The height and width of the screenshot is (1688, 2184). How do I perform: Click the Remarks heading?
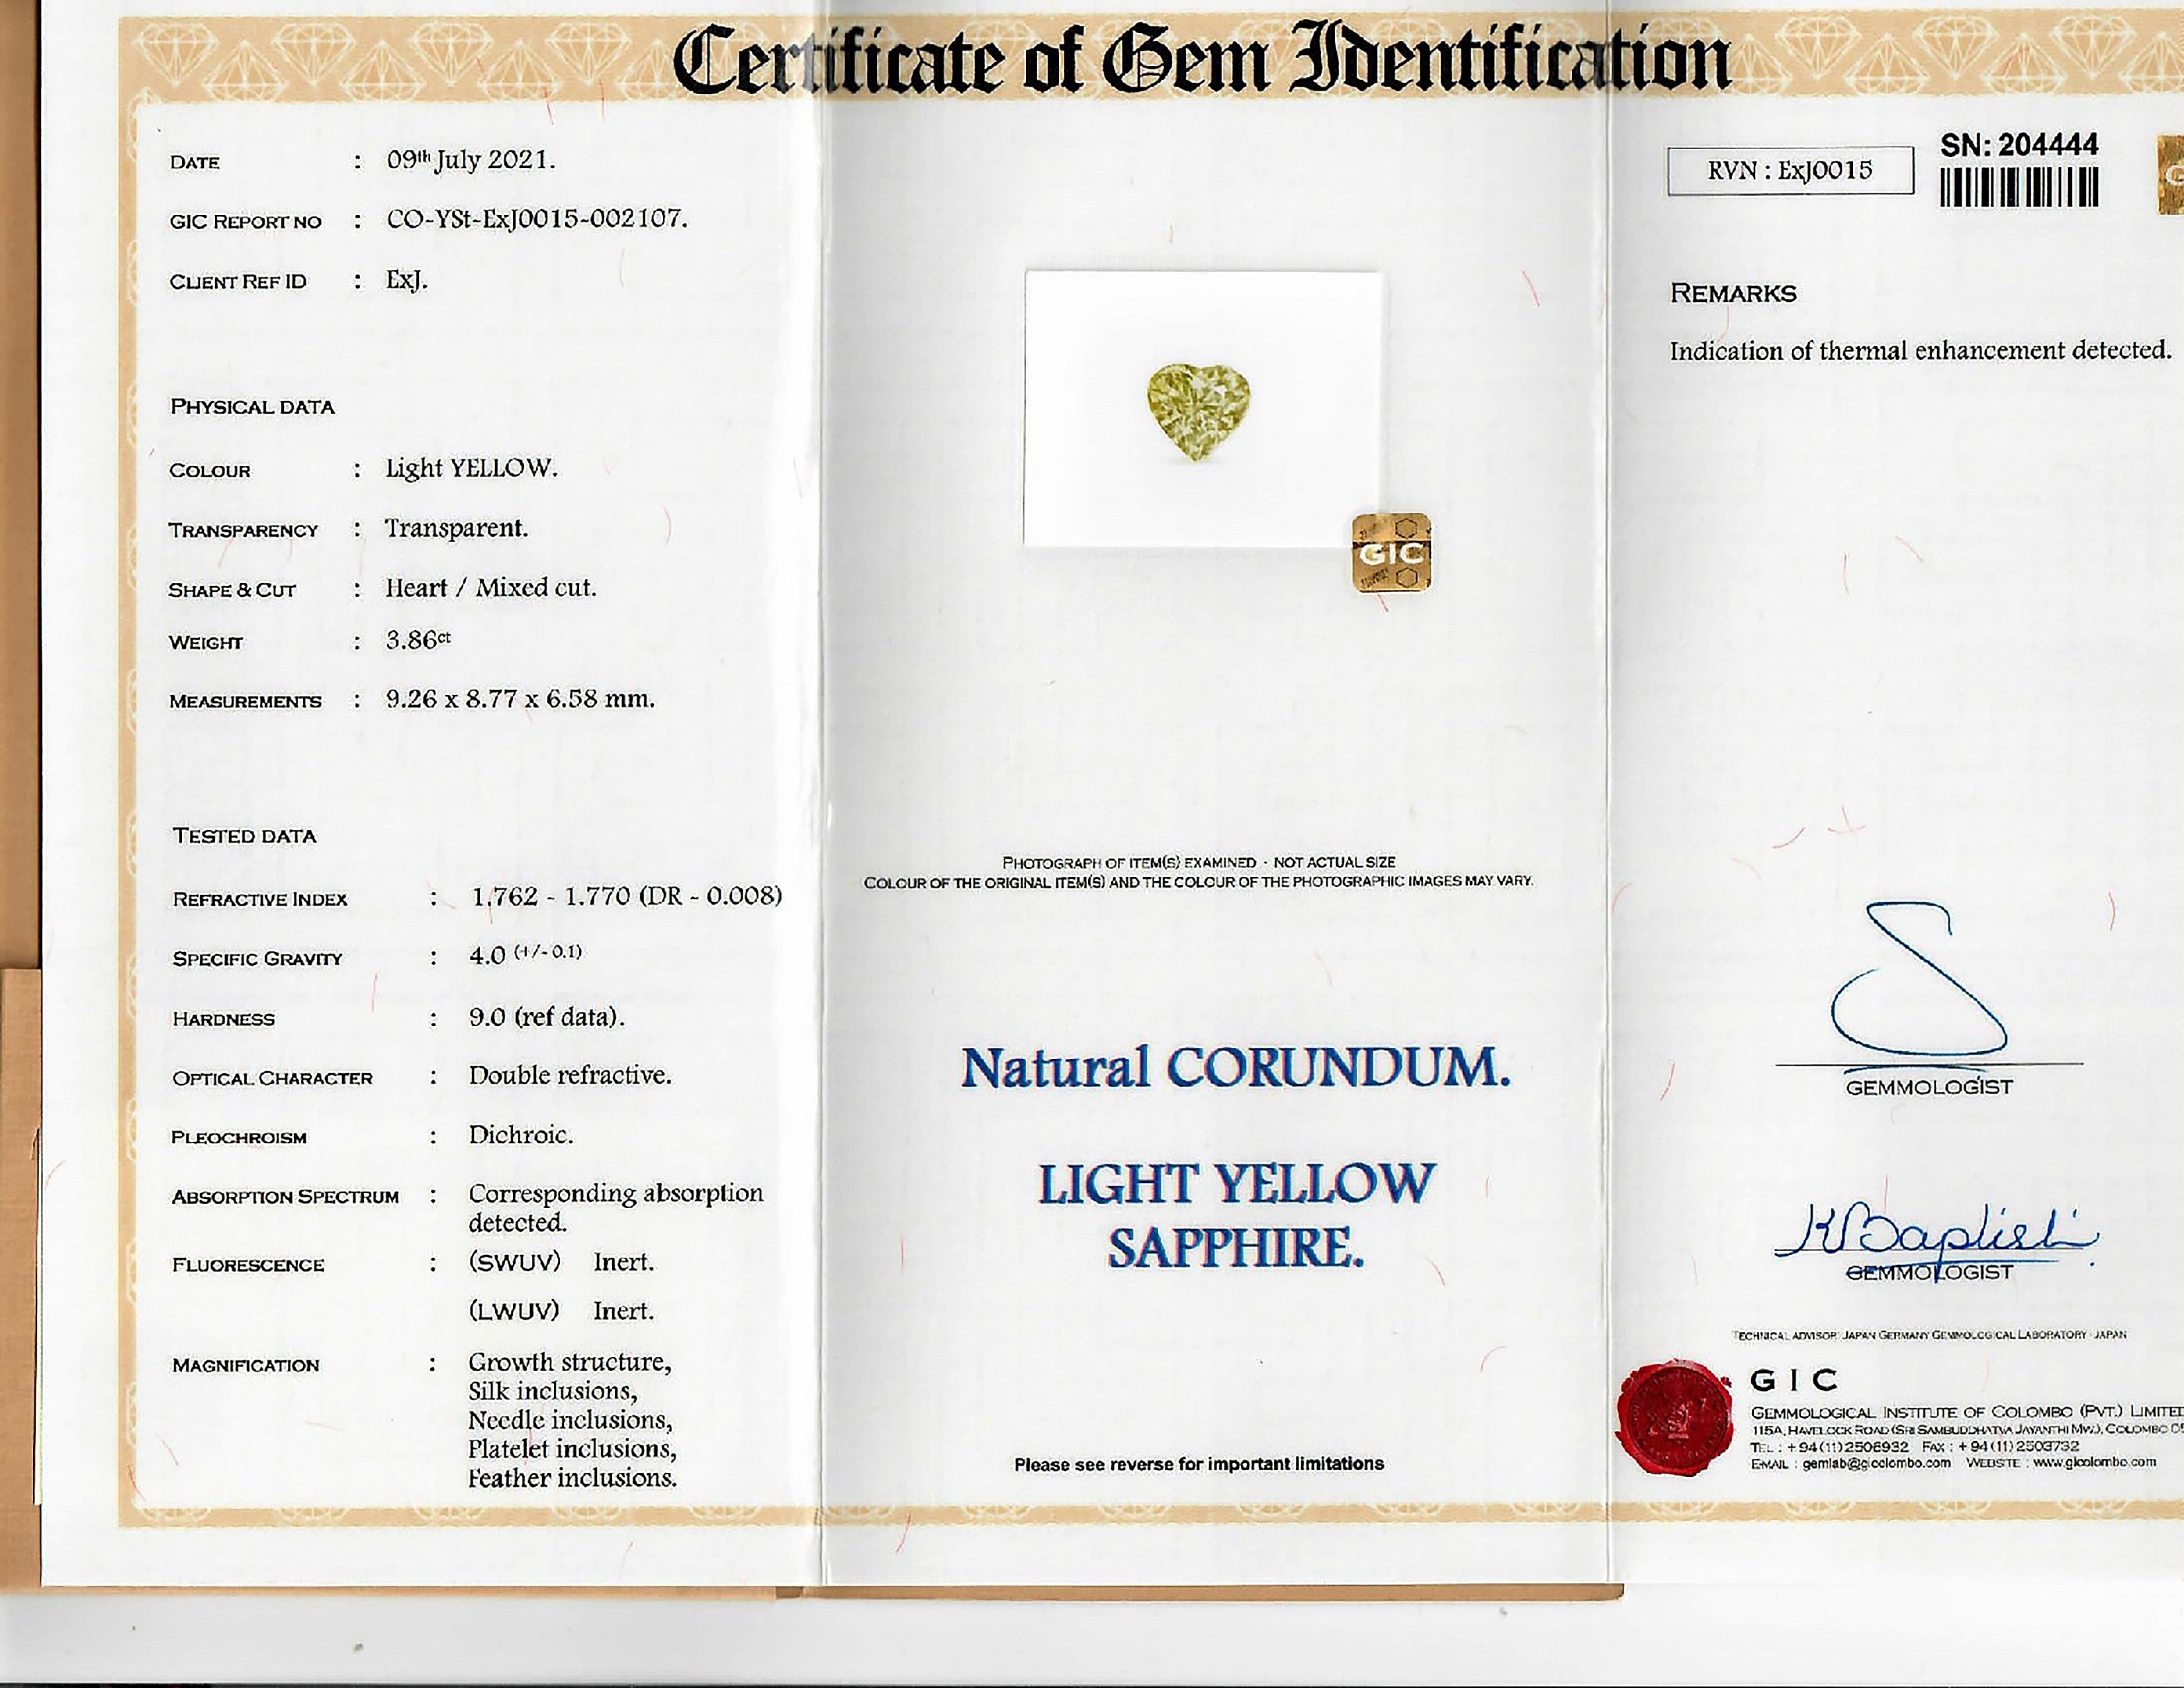[1733, 293]
